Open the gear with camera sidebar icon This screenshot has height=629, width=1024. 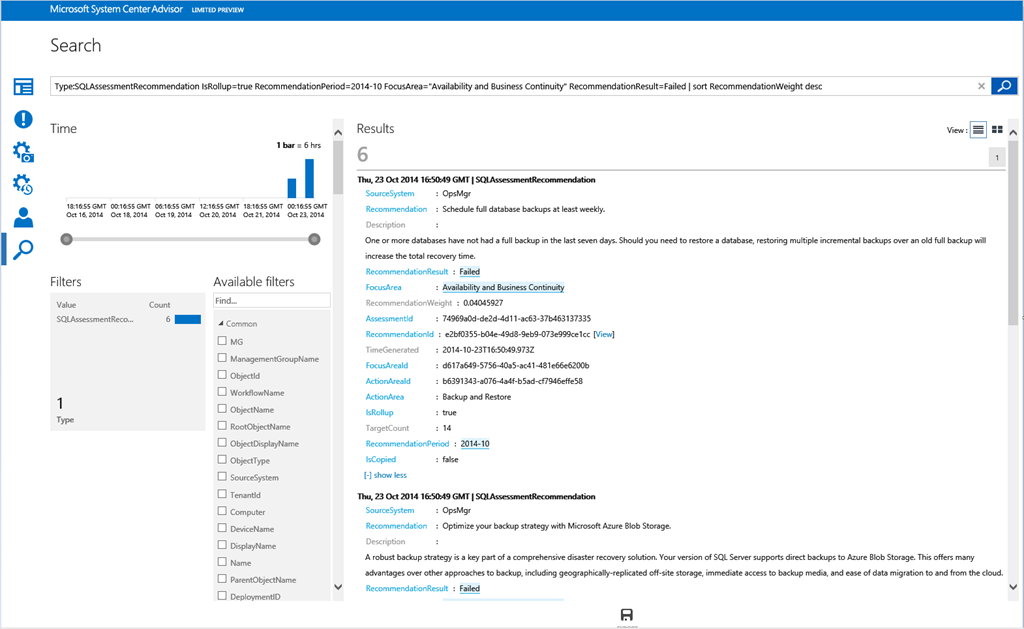23,152
